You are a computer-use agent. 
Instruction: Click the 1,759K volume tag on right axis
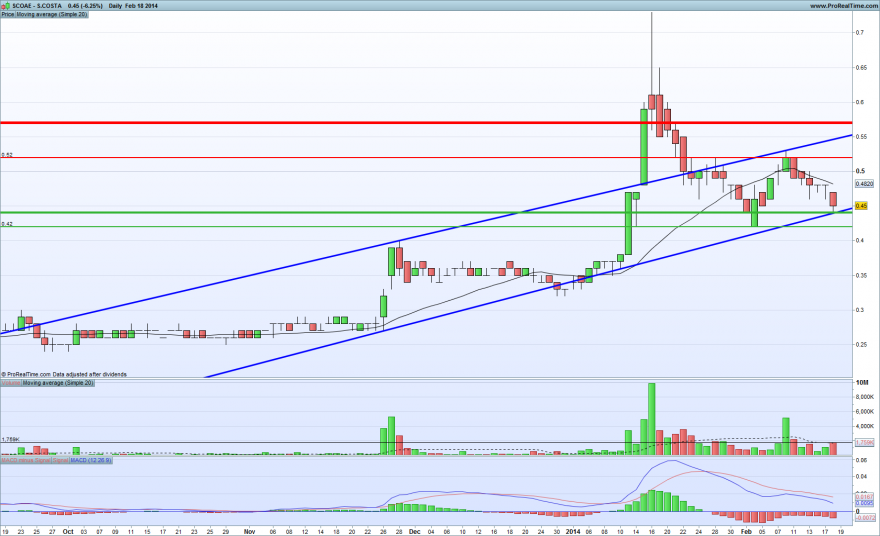[x=864, y=443]
